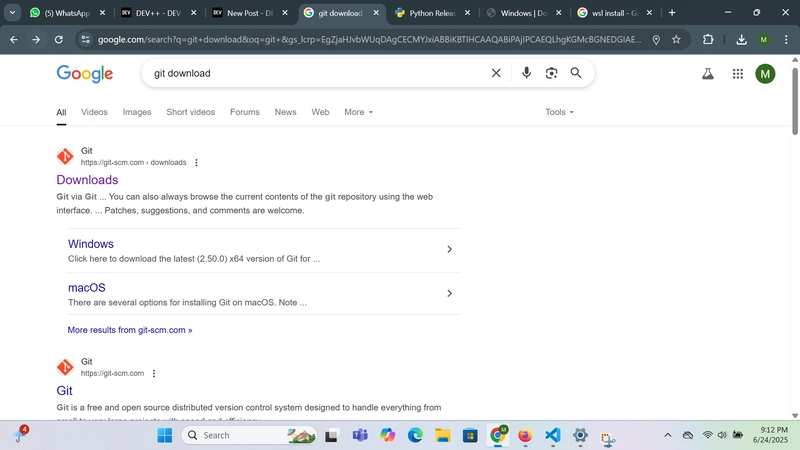Switch to the DEV++ tab
800x450 pixels.
point(158,13)
